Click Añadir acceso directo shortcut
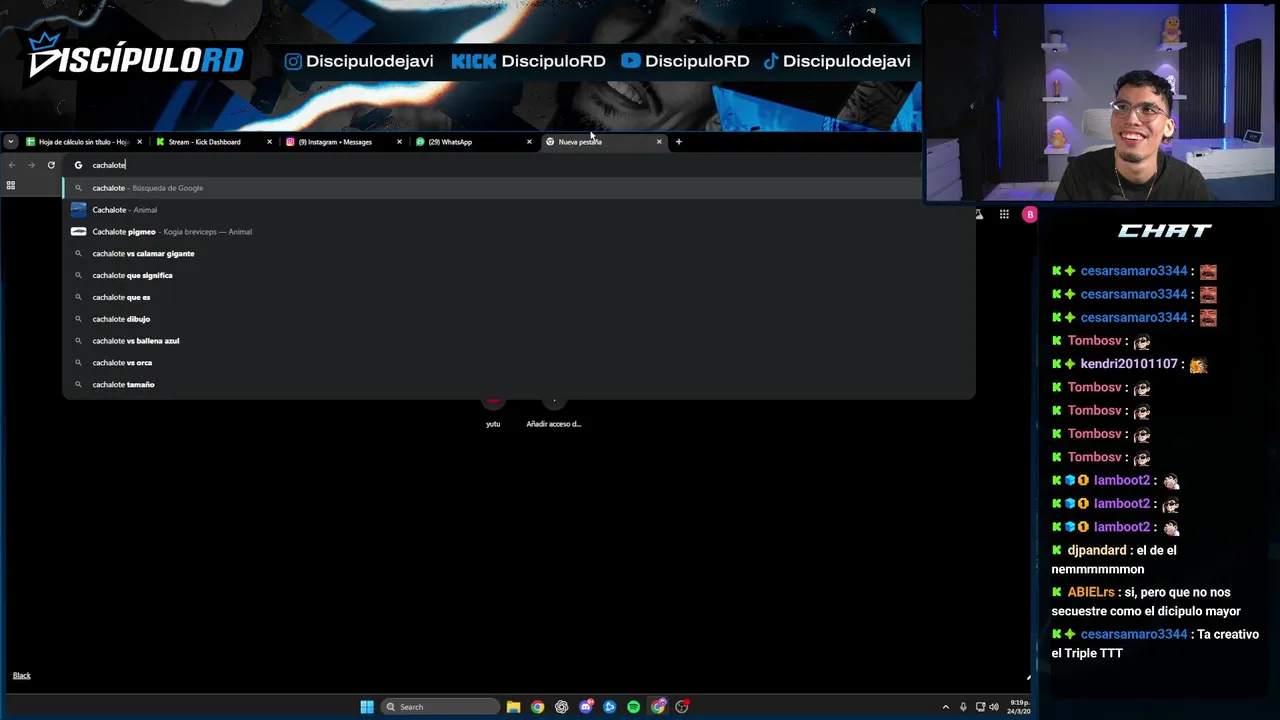The height and width of the screenshot is (720, 1280). click(x=554, y=411)
